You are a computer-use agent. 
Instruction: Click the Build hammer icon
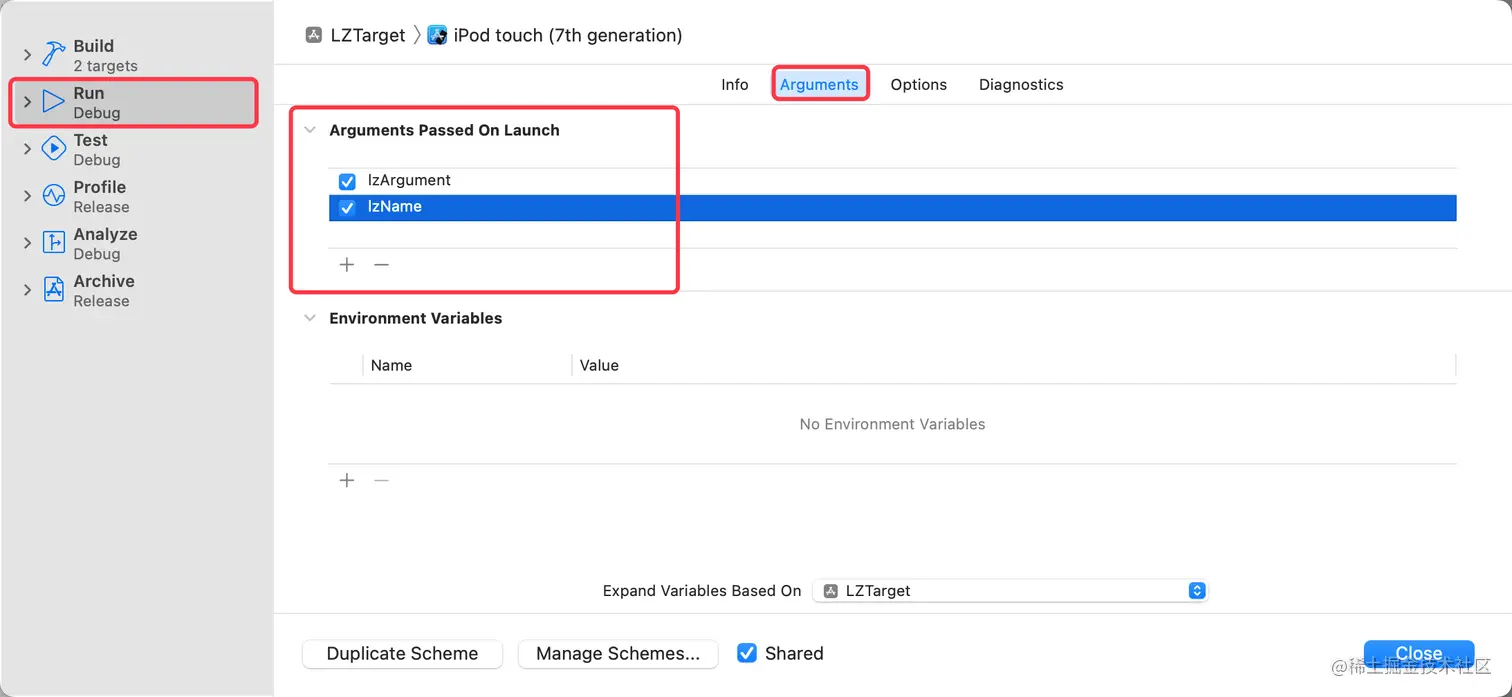tap(54, 55)
